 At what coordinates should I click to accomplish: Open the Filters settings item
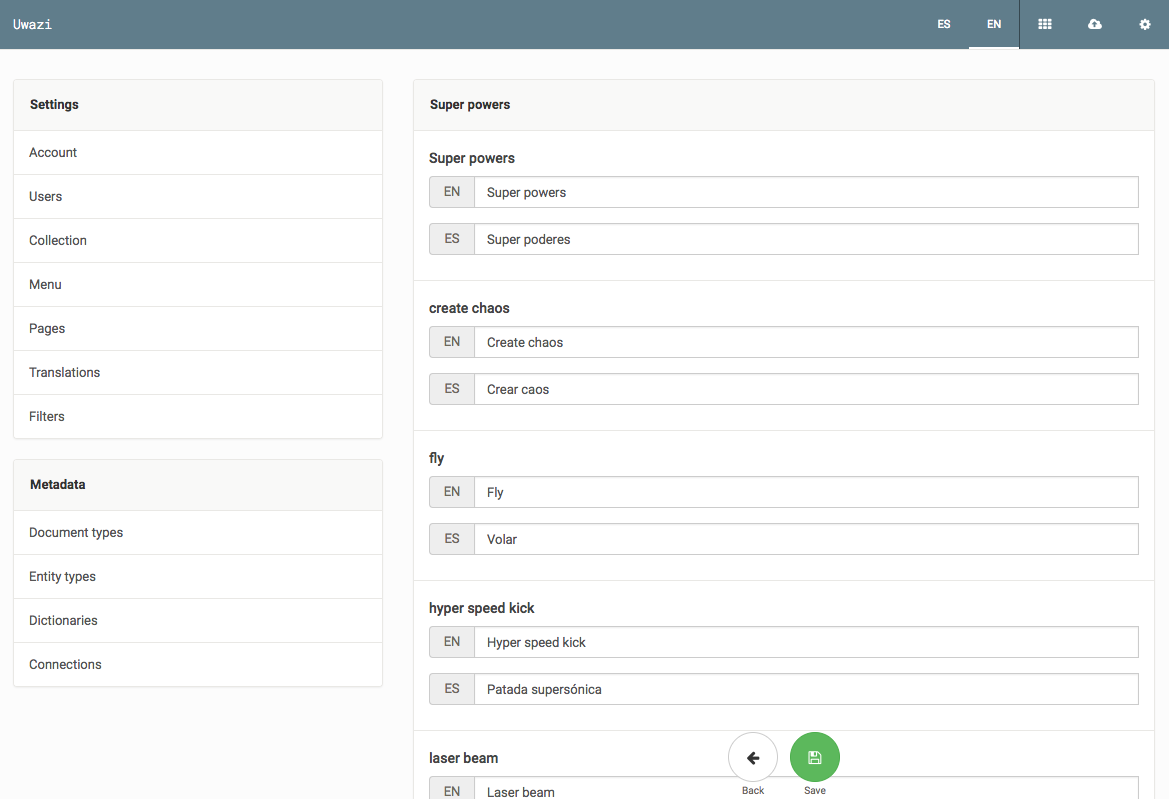pyautogui.click(x=47, y=417)
